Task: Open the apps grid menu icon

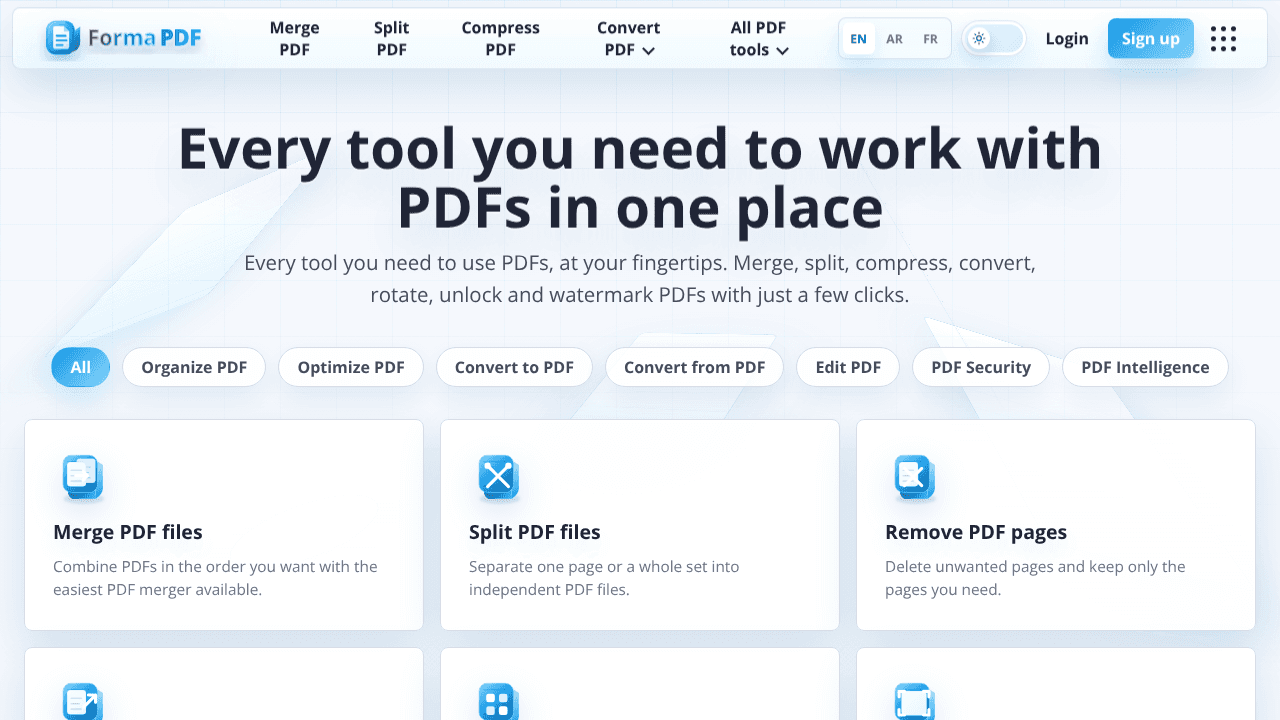Action: (x=1223, y=39)
